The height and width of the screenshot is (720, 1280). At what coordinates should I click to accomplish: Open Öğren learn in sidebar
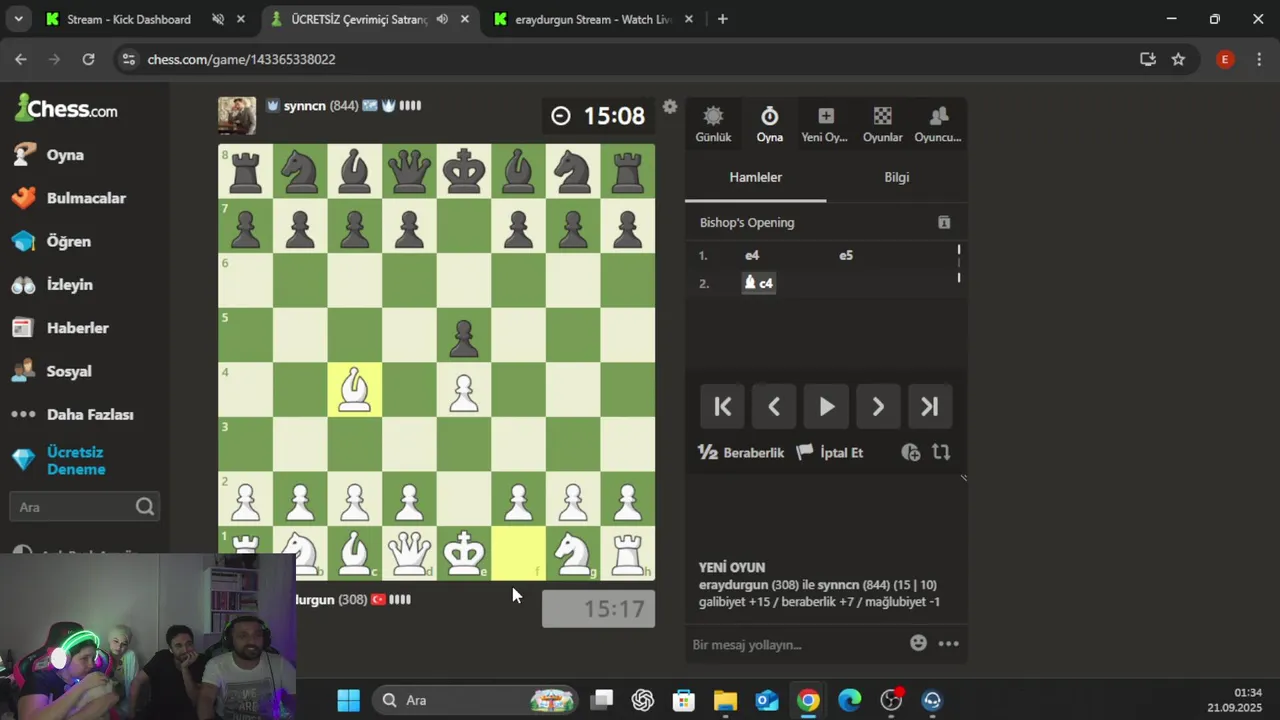(x=68, y=241)
